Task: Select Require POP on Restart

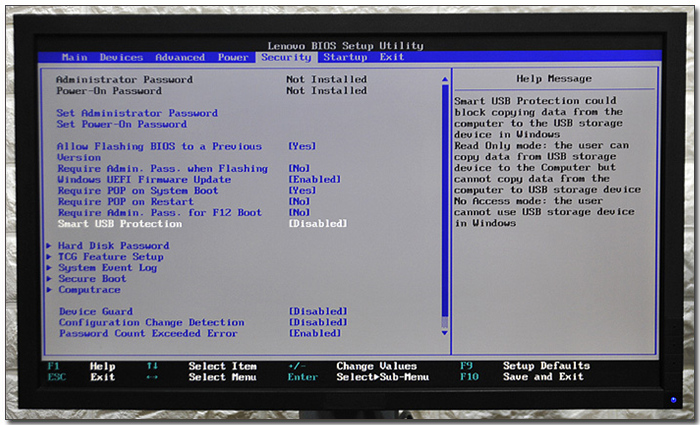Action: (125, 202)
